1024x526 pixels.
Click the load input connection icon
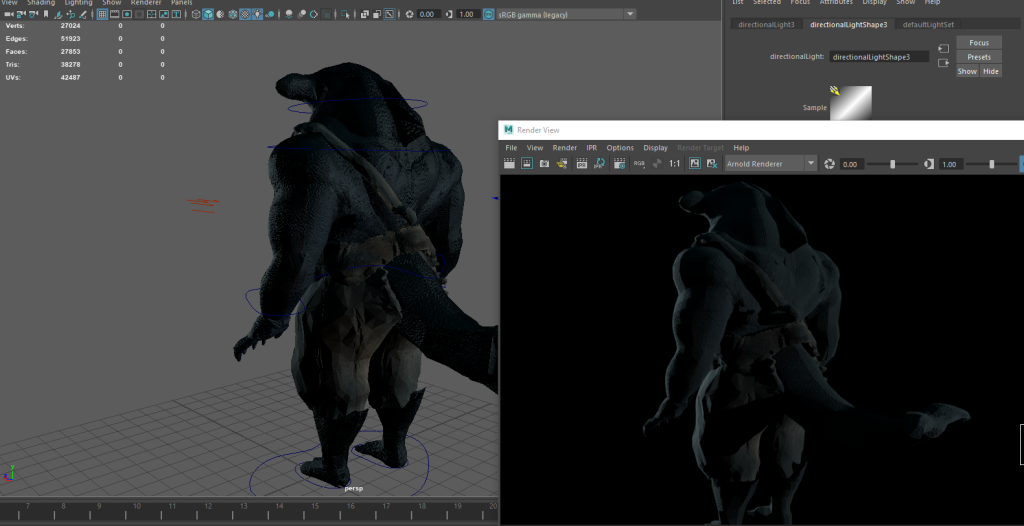click(943, 48)
